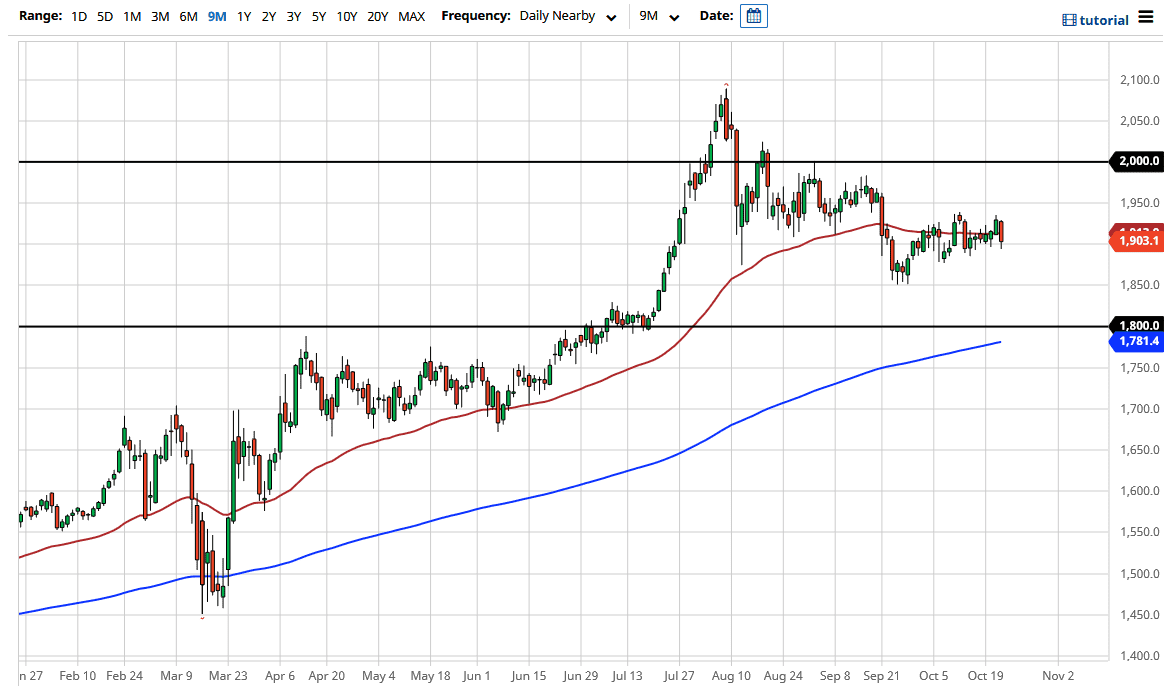Set range to 10Y
Screen dimensions: 1167x691
(x=347, y=16)
